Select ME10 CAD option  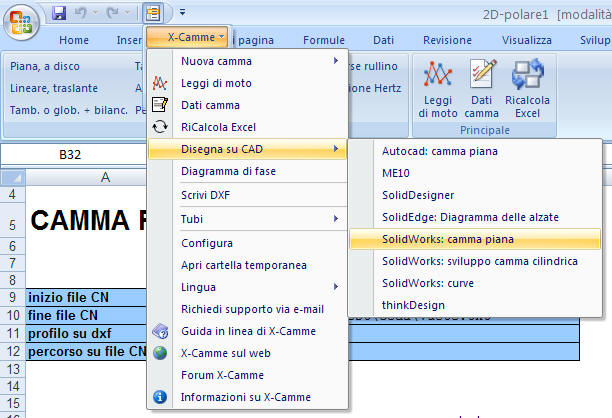(x=475, y=173)
